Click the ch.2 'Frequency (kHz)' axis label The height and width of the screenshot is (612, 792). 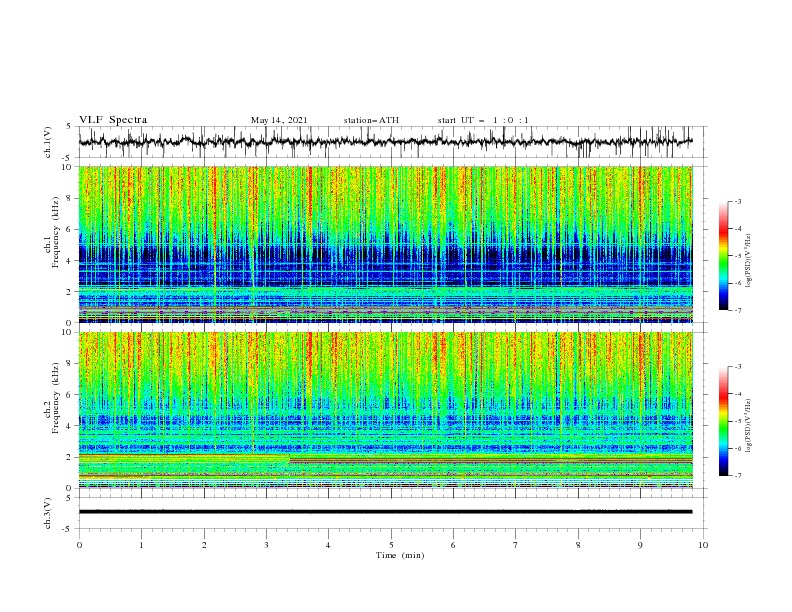55,397
